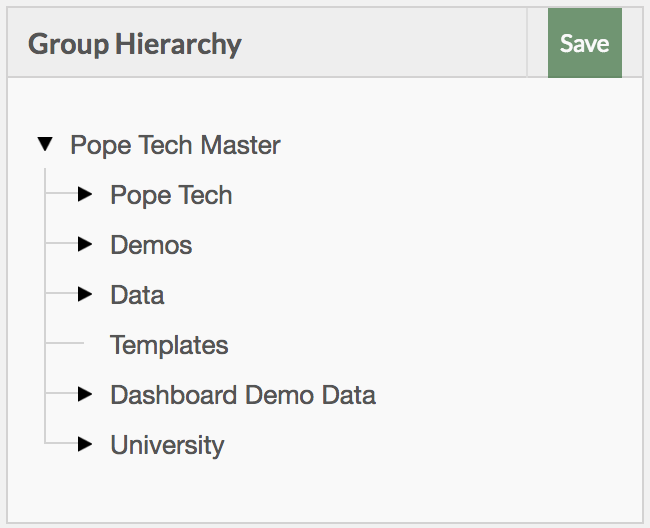Expand the University group triangle
The height and width of the screenshot is (528, 650).
pyautogui.click(x=85, y=444)
